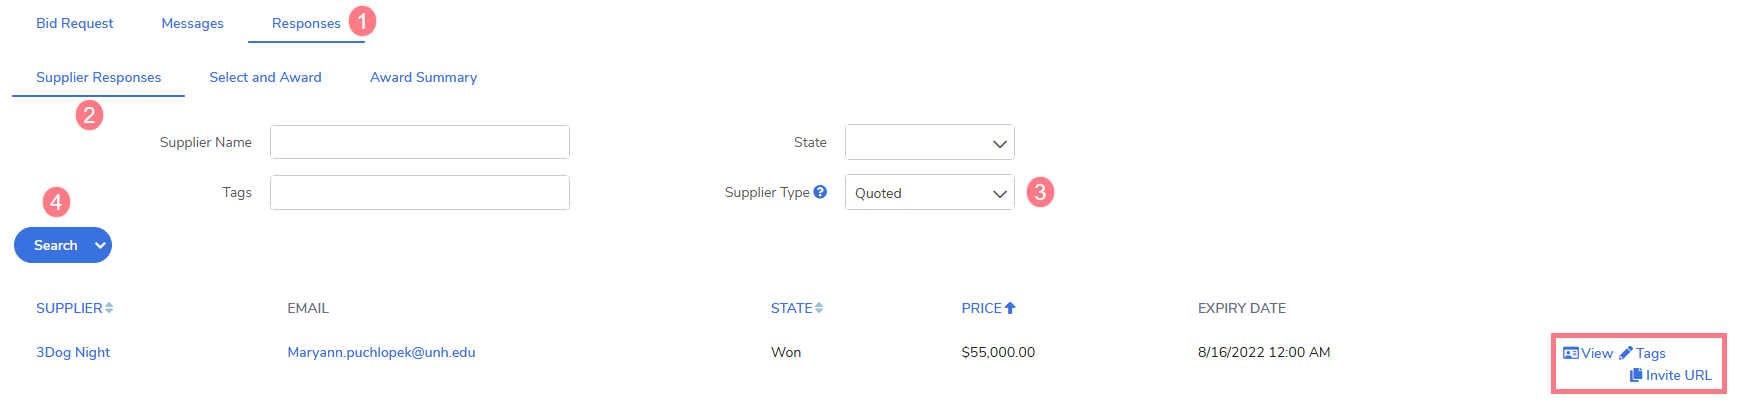Click the Invite URL copy icon

tap(1636, 375)
